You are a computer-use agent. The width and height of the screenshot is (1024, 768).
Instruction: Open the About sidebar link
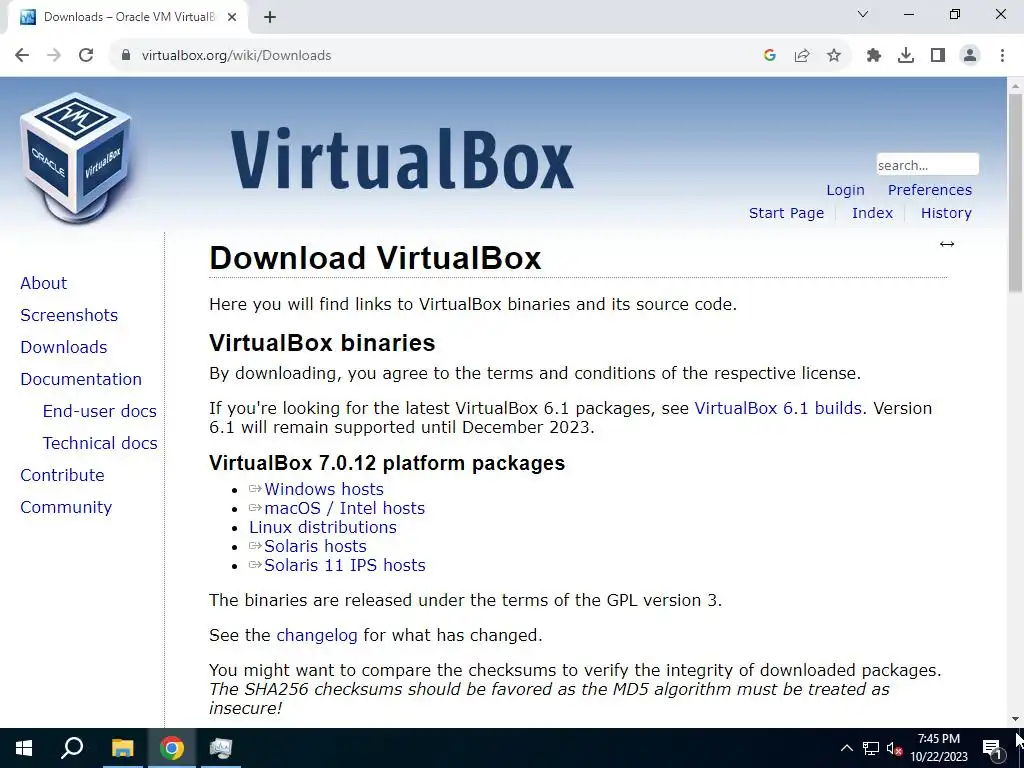point(44,283)
